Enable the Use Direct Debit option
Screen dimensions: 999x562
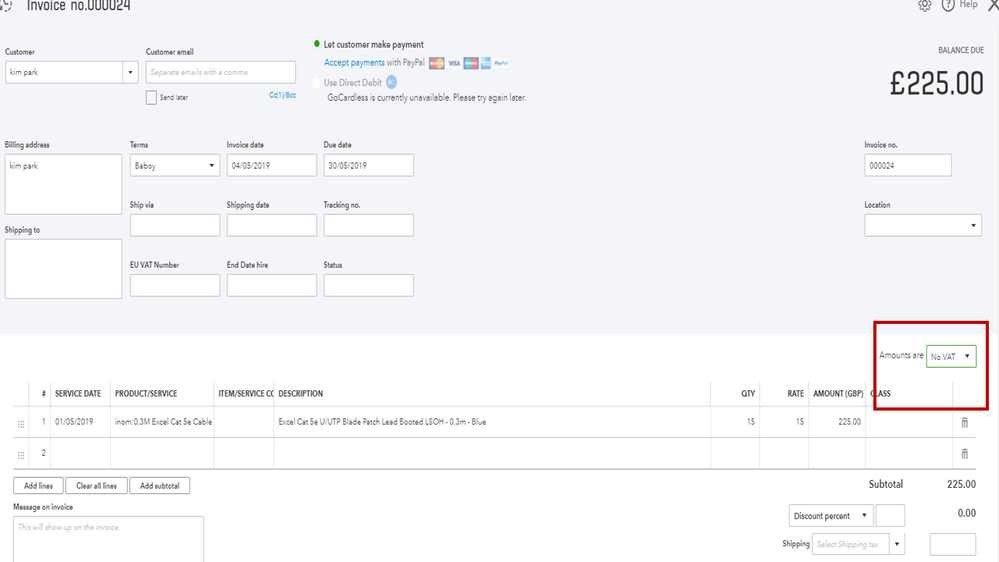317,83
